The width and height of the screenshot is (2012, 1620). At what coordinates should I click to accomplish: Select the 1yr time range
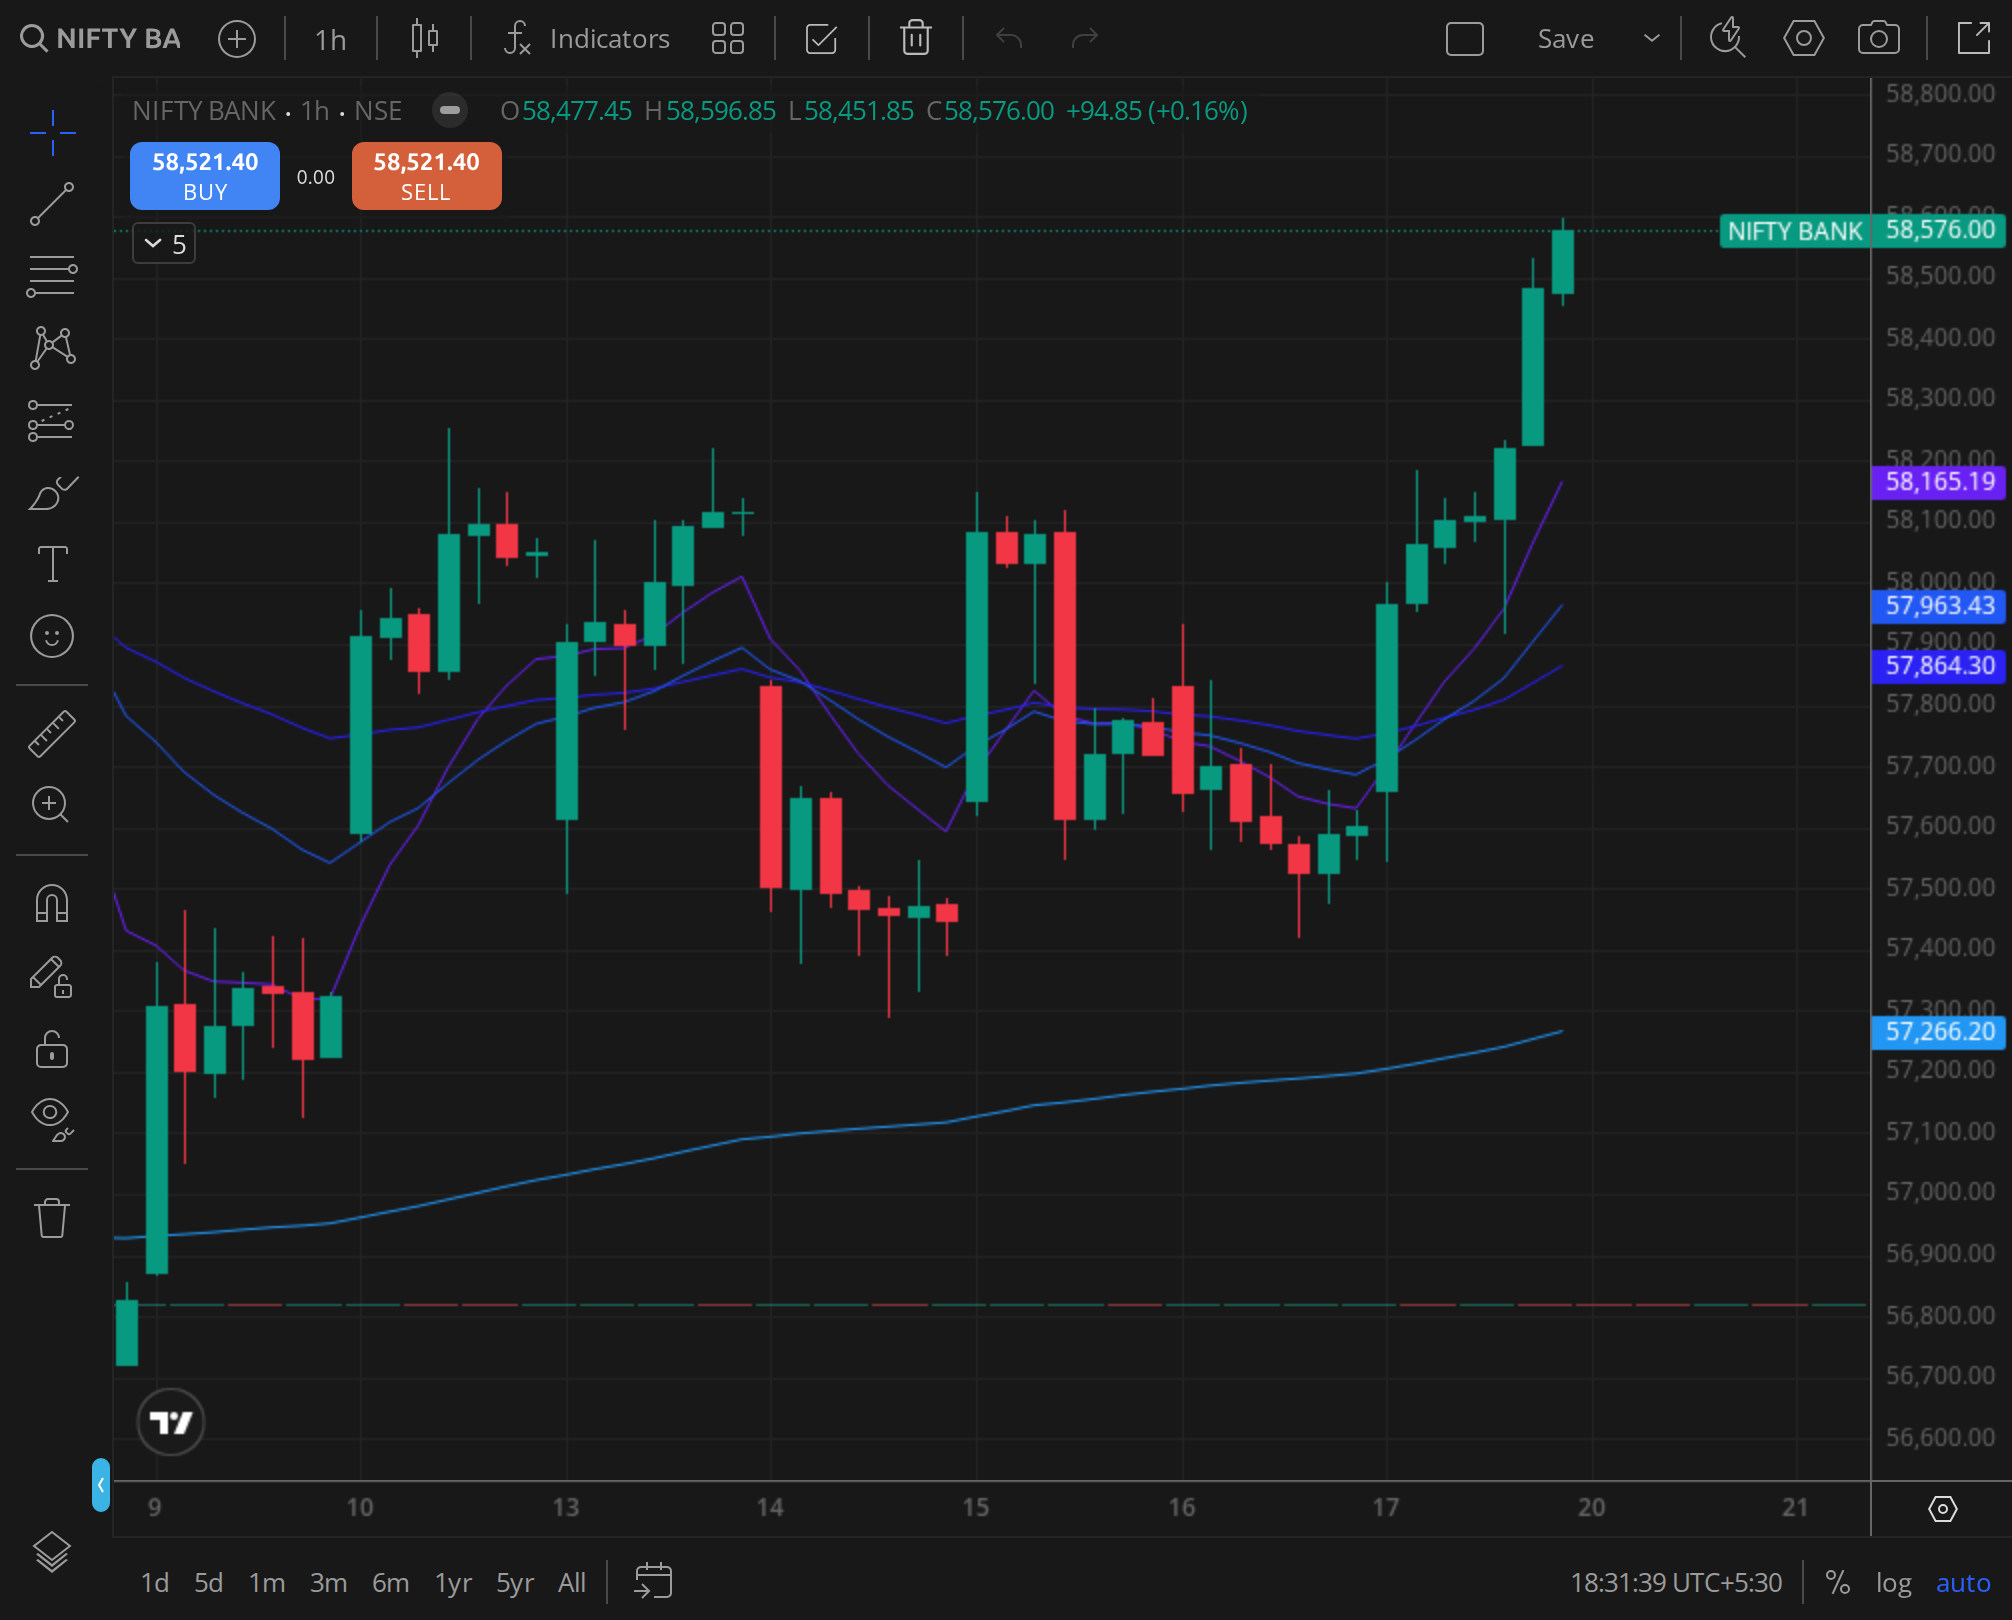point(453,1583)
